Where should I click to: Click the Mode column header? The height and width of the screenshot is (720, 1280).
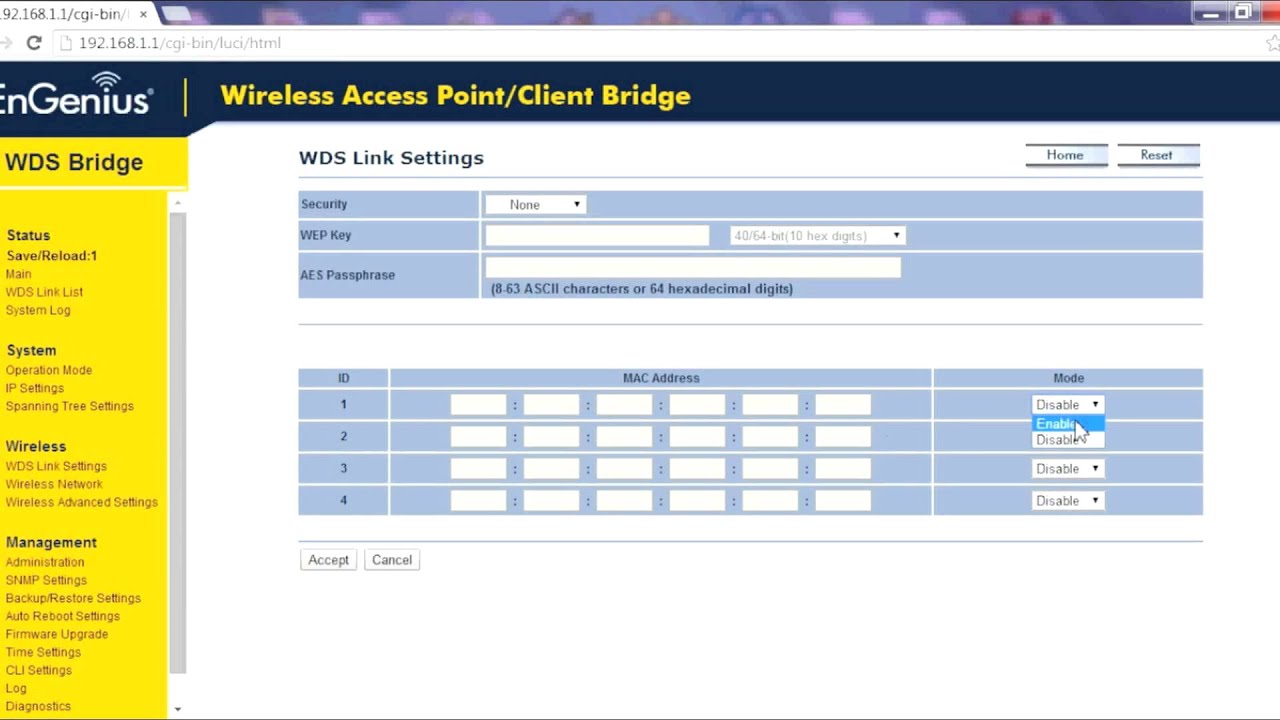click(1068, 378)
